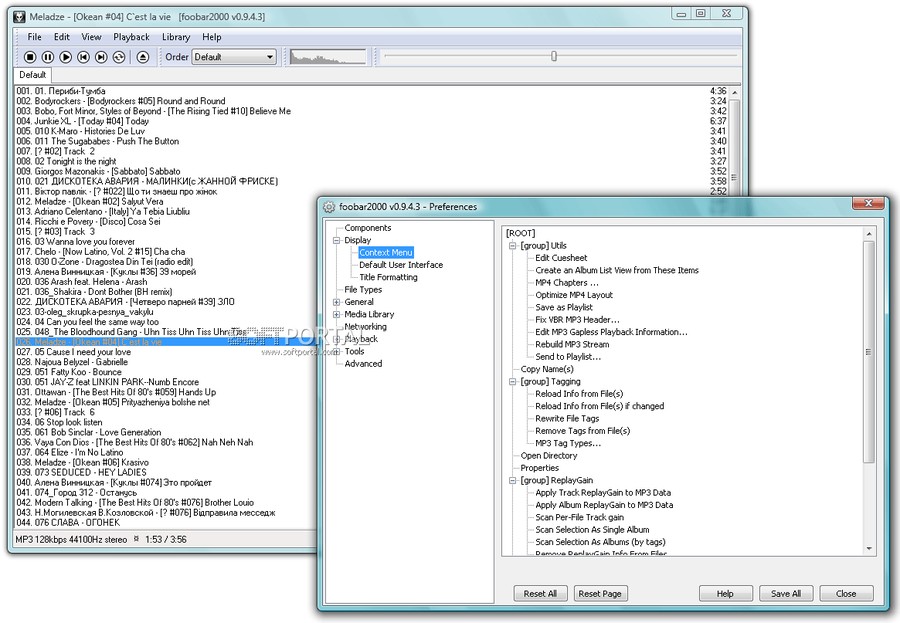The width and height of the screenshot is (900, 623).
Task: Collapse the [group] Utils node
Action: 513,246
